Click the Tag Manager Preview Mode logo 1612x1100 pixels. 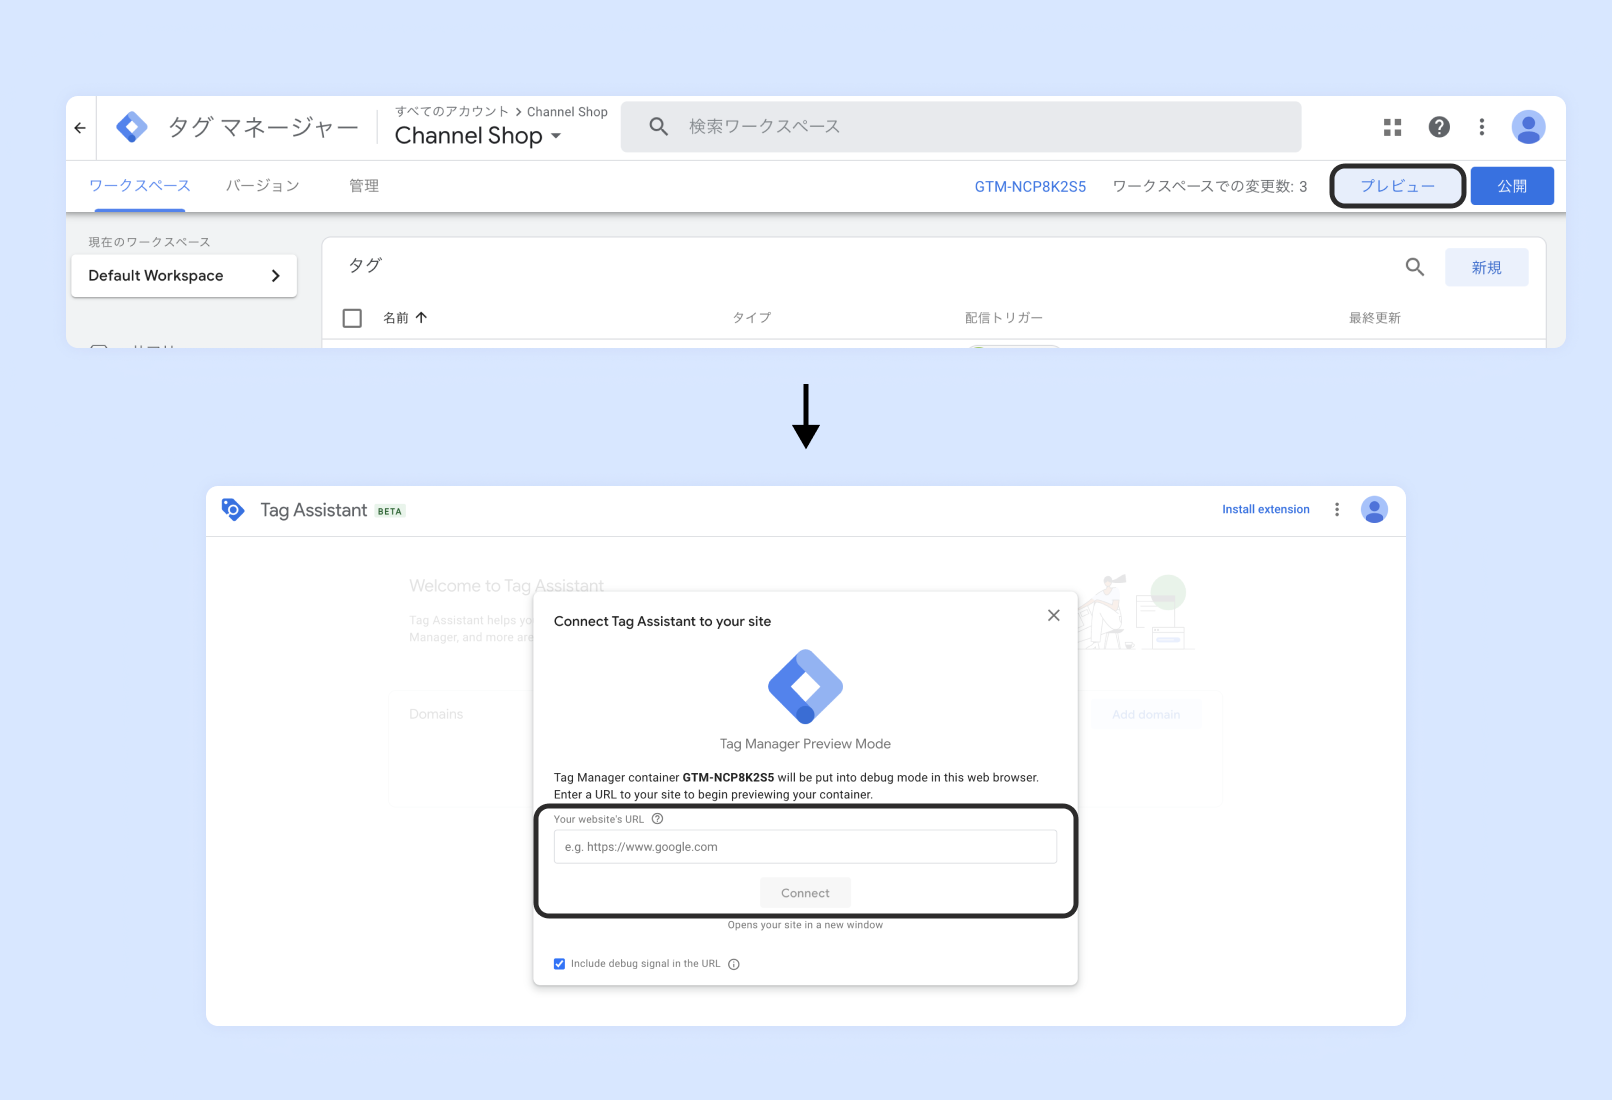tap(805, 687)
